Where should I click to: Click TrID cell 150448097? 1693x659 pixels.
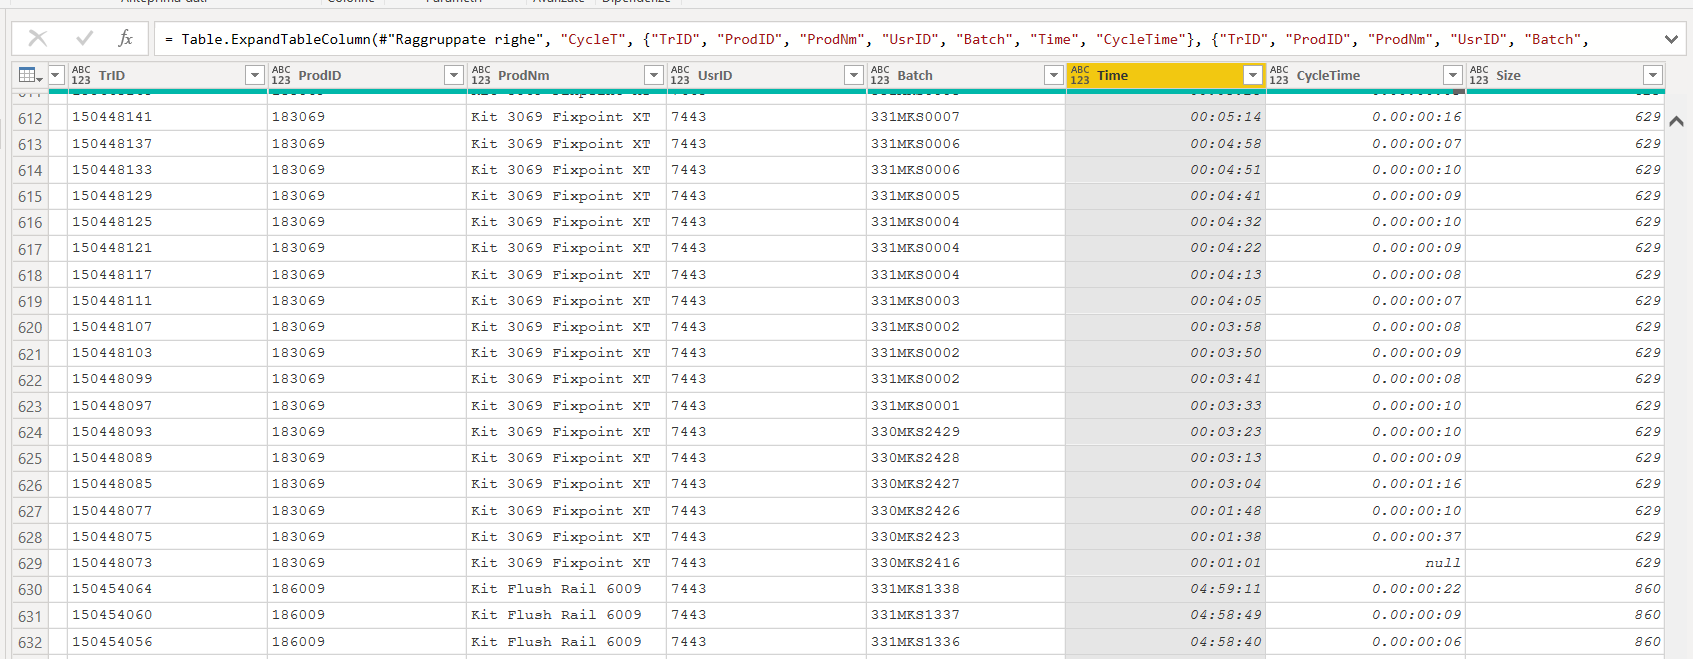[x=167, y=406]
